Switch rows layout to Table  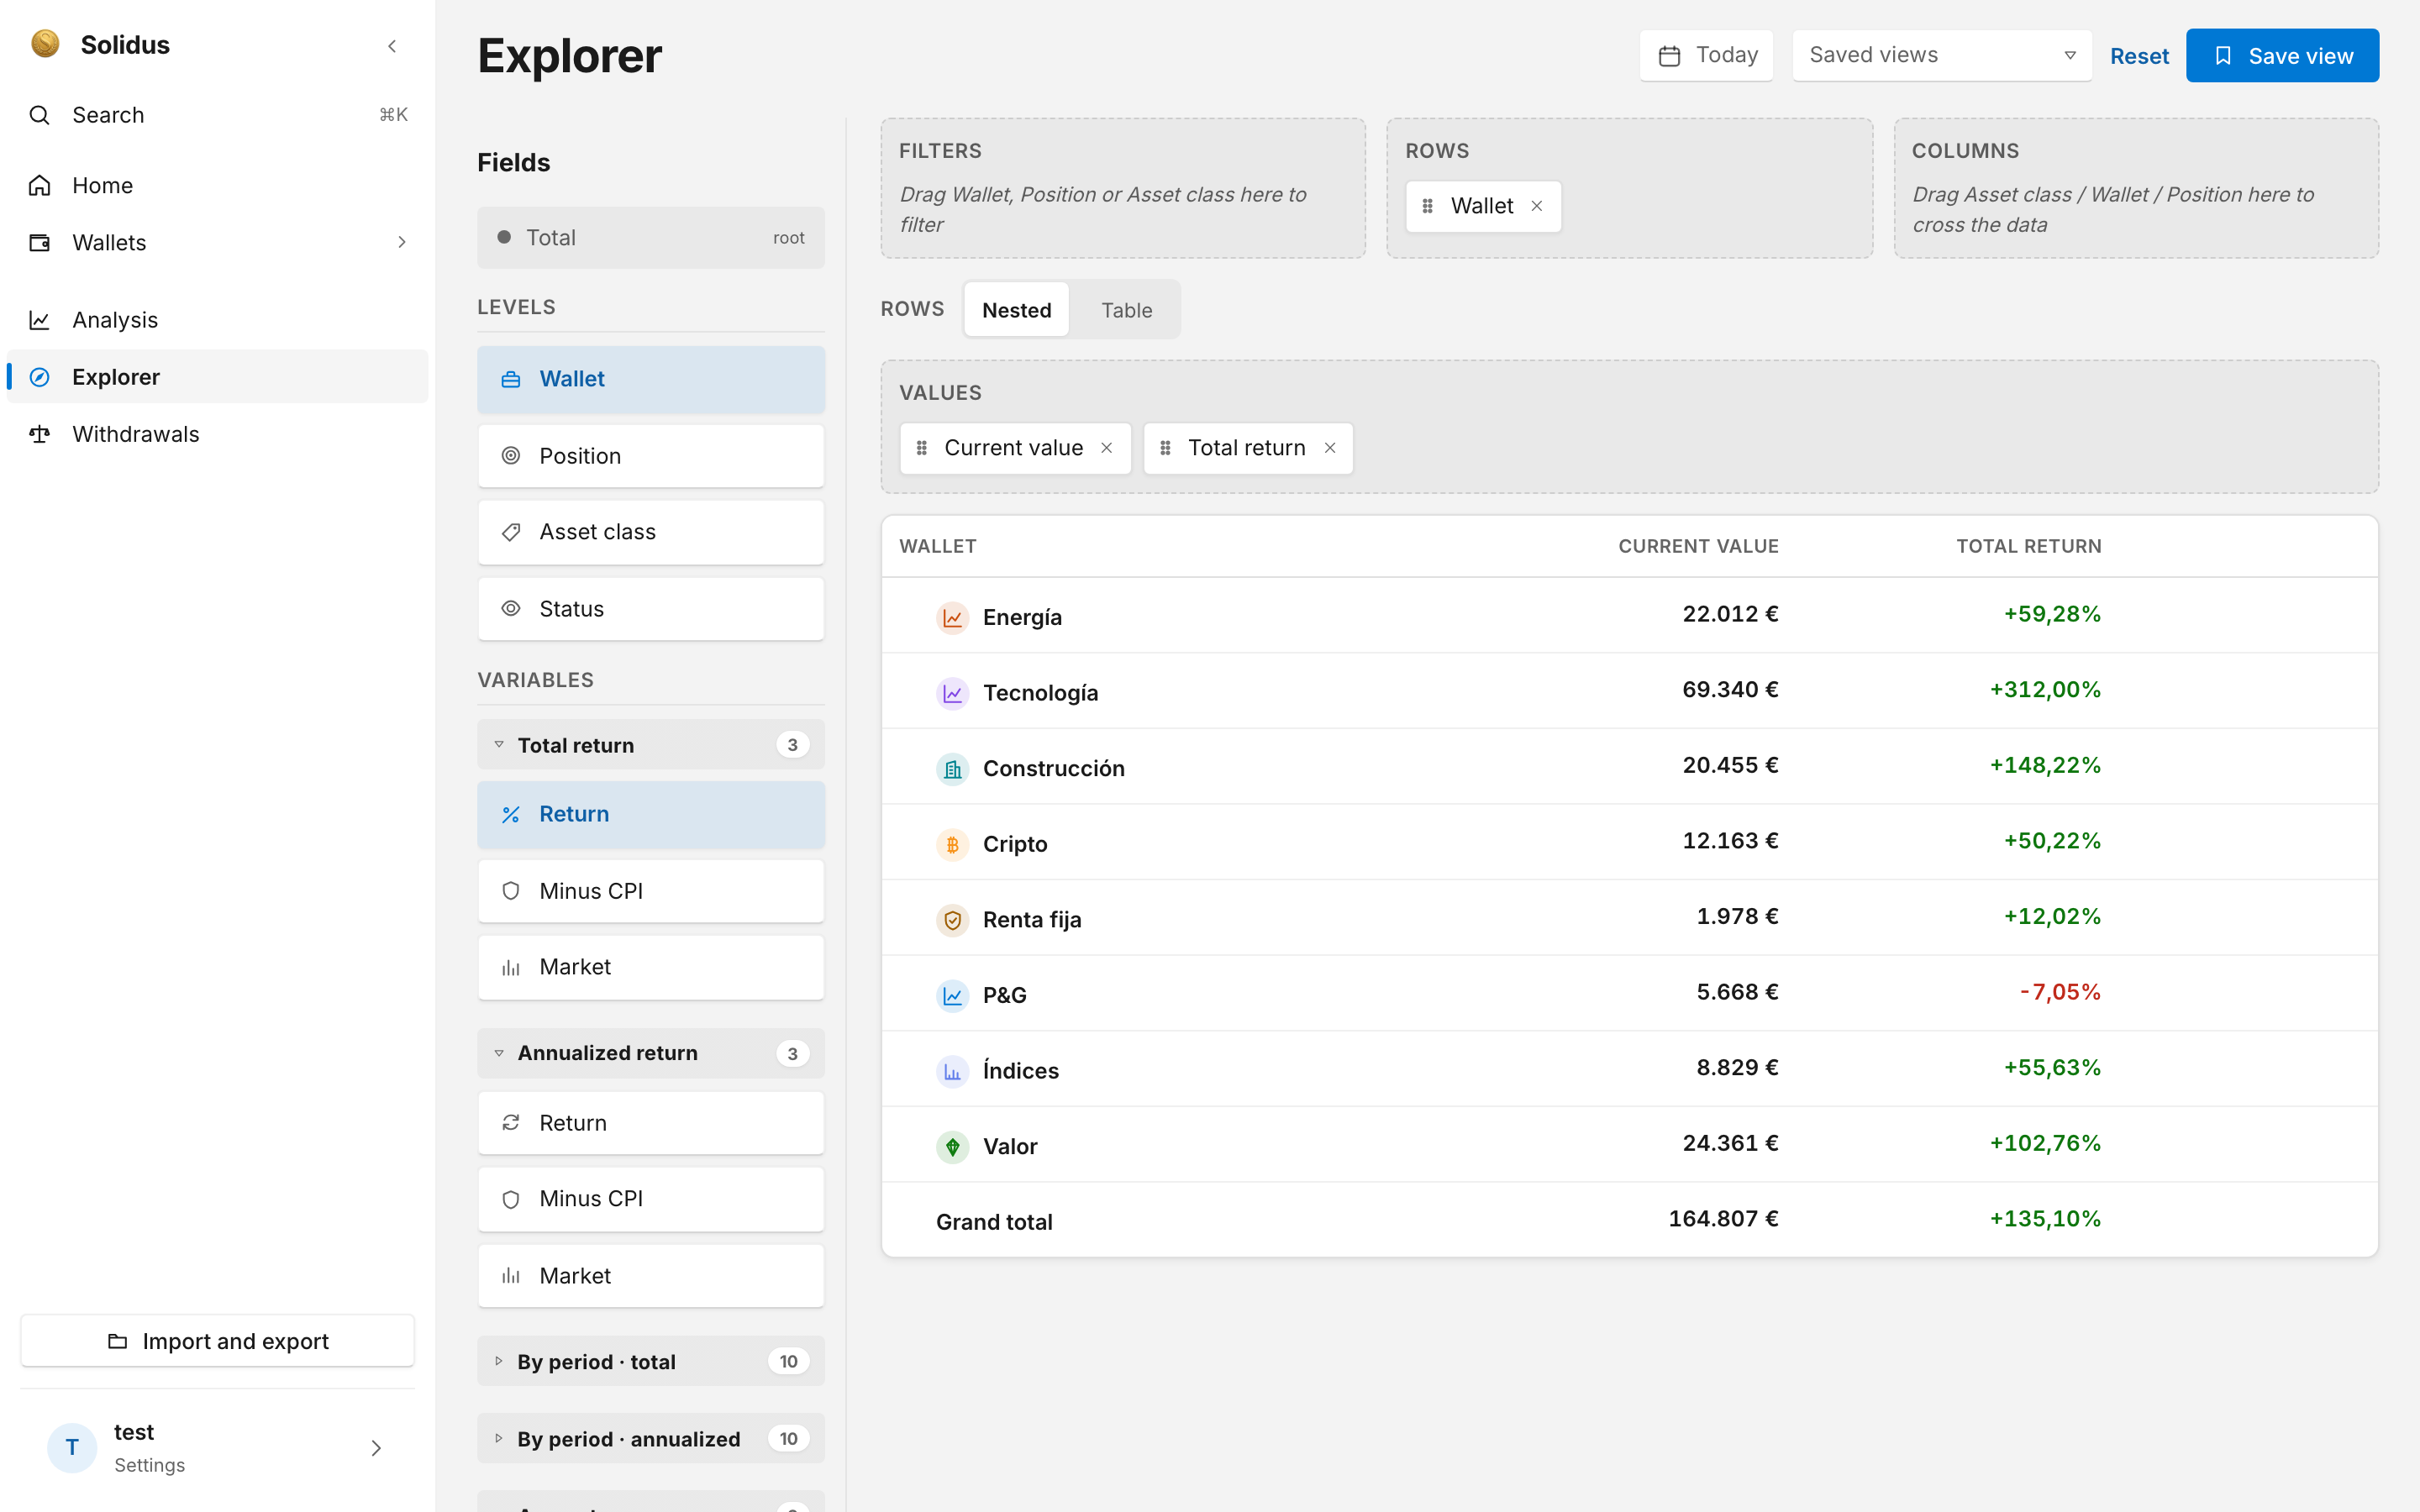point(1126,310)
